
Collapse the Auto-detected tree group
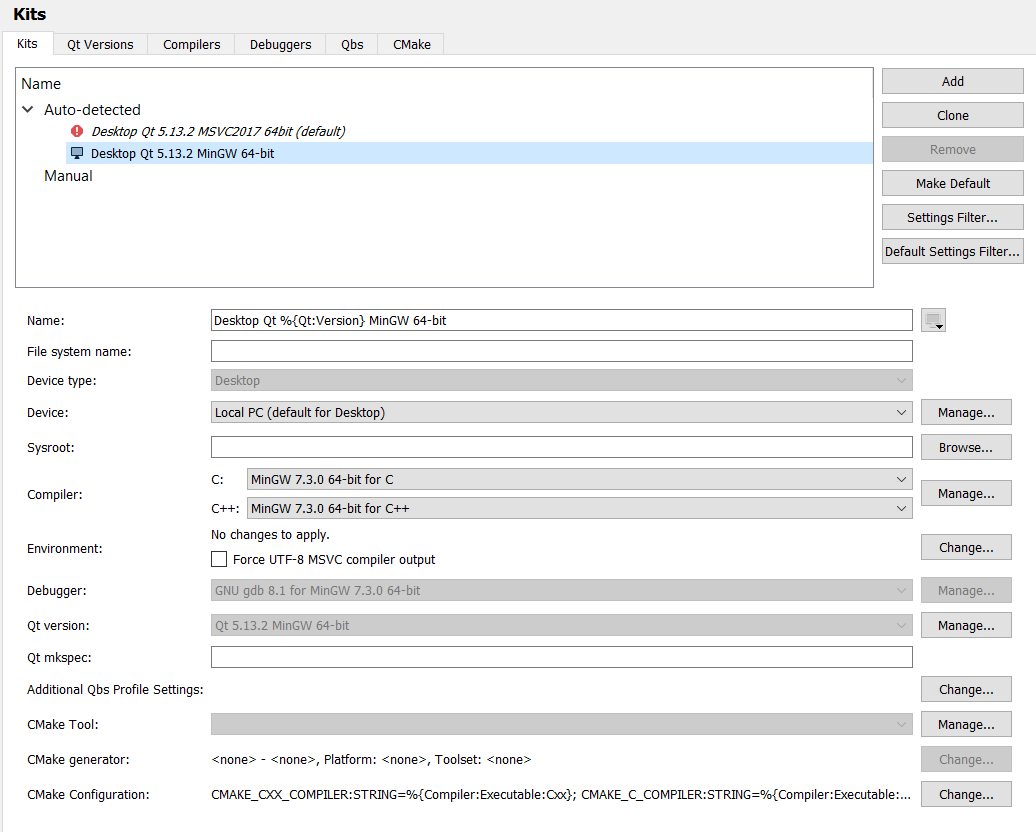pyautogui.click(x=28, y=110)
